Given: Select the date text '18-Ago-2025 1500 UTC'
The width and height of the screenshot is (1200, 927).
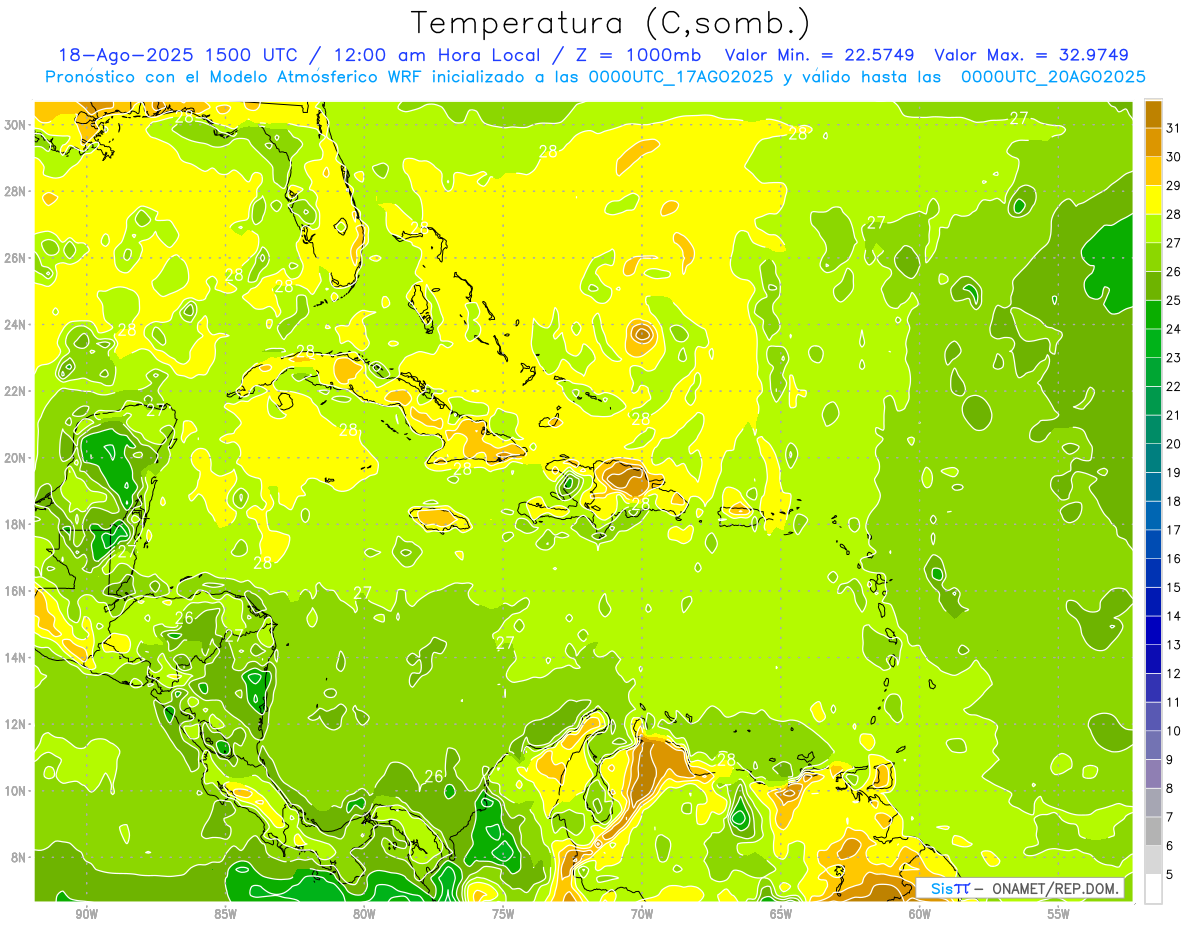Looking at the screenshot, I should click(x=177, y=55).
